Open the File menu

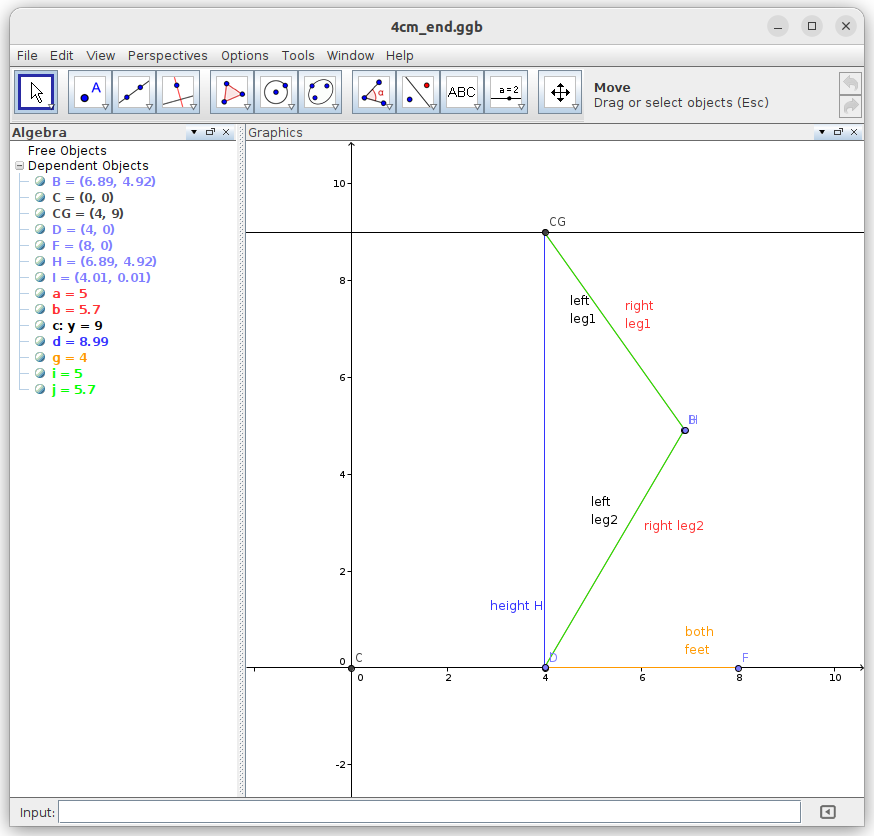click(27, 56)
